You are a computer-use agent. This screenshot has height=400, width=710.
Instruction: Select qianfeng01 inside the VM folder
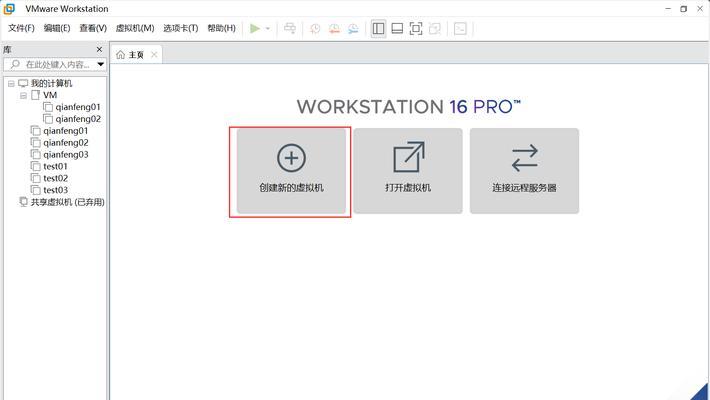77,107
